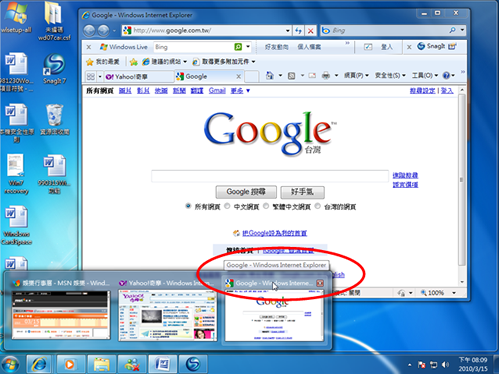This screenshot has height=374, width=499.
Task: Click the green Windows Live search button
Action: click(x=238, y=47)
